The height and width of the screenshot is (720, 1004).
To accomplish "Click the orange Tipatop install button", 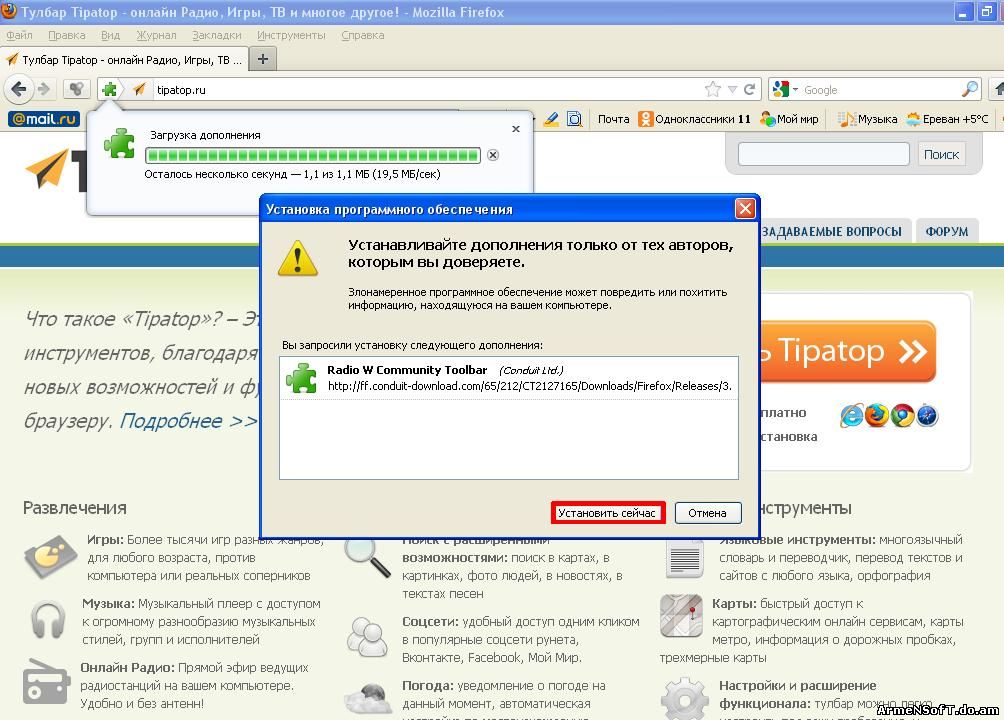I will [847, 351].
